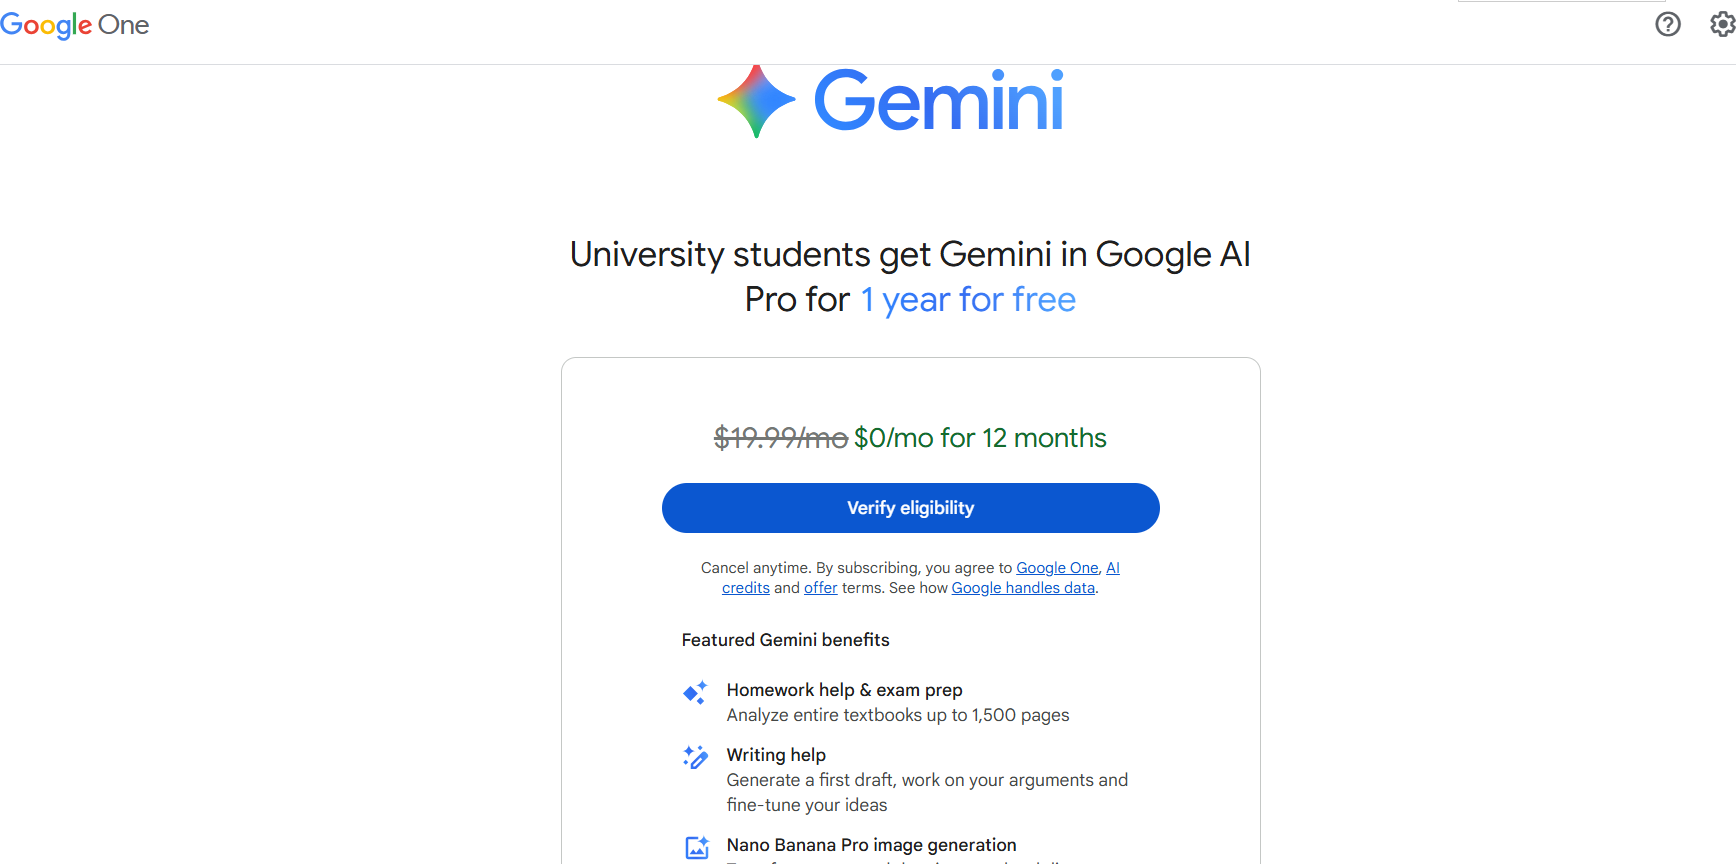This screenshot has width=1736, height=864.
Task: Click the crossed-out $19.99/mo price
Action: click(780, 438)
